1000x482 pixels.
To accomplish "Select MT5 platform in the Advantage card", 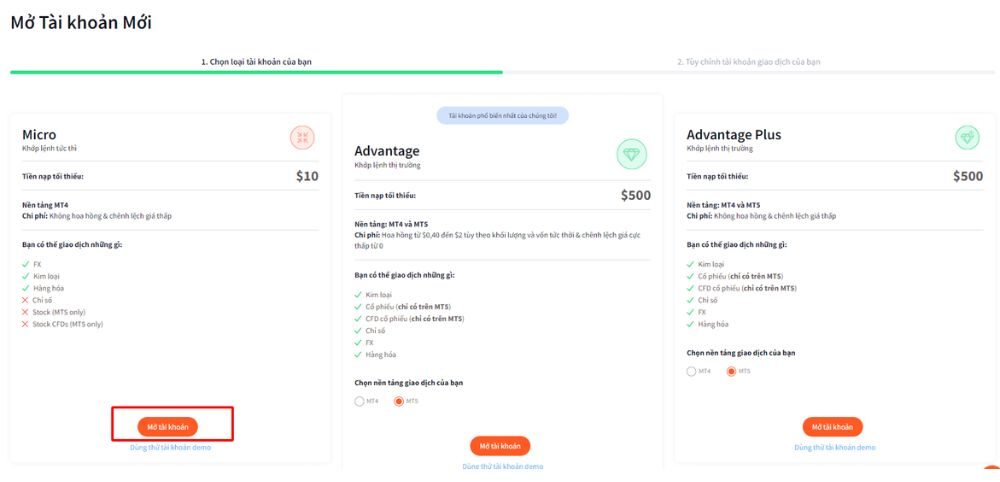I will point(400,401).
